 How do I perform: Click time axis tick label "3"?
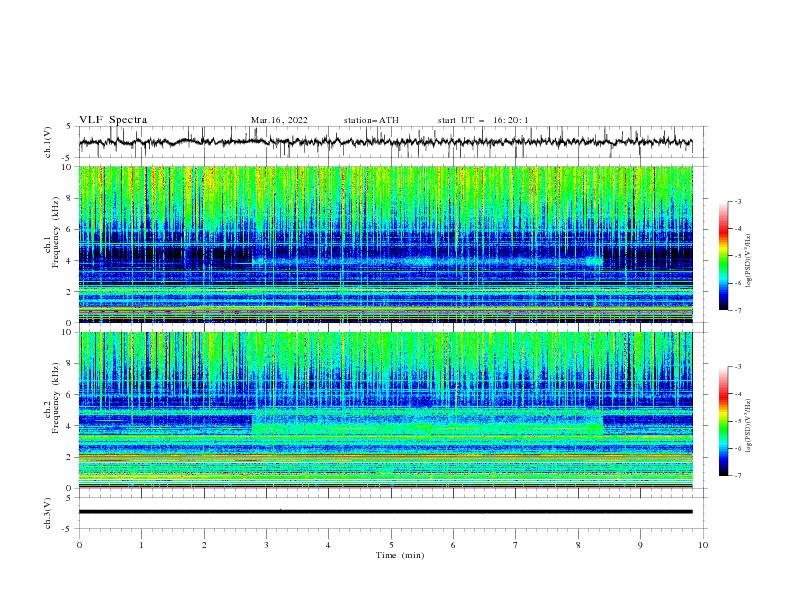[266, 545]
